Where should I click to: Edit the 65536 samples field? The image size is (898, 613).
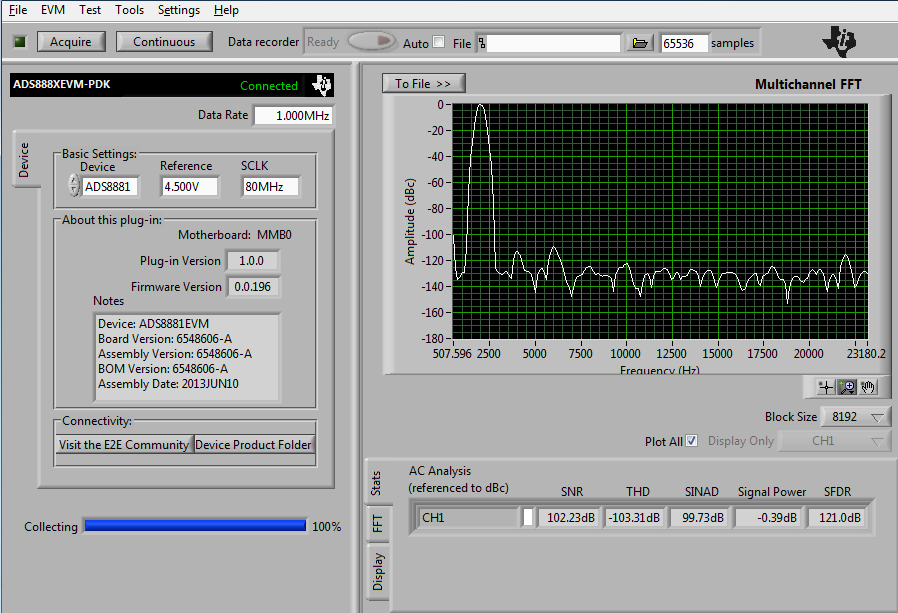(x=683, y=43)
